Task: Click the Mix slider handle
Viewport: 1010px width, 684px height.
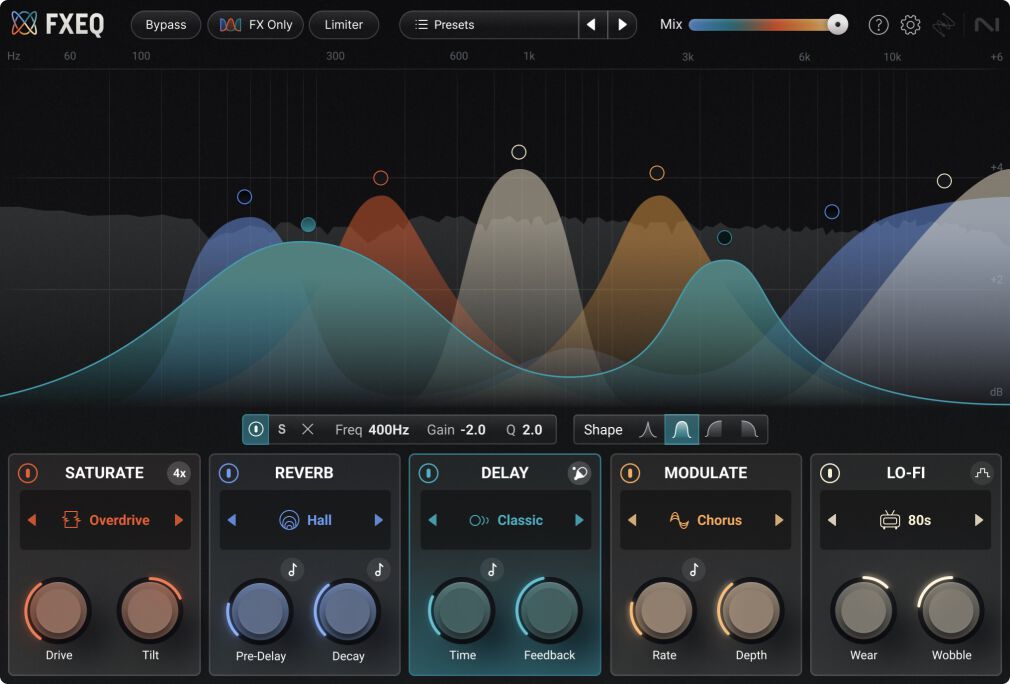Action: [837, 25]
